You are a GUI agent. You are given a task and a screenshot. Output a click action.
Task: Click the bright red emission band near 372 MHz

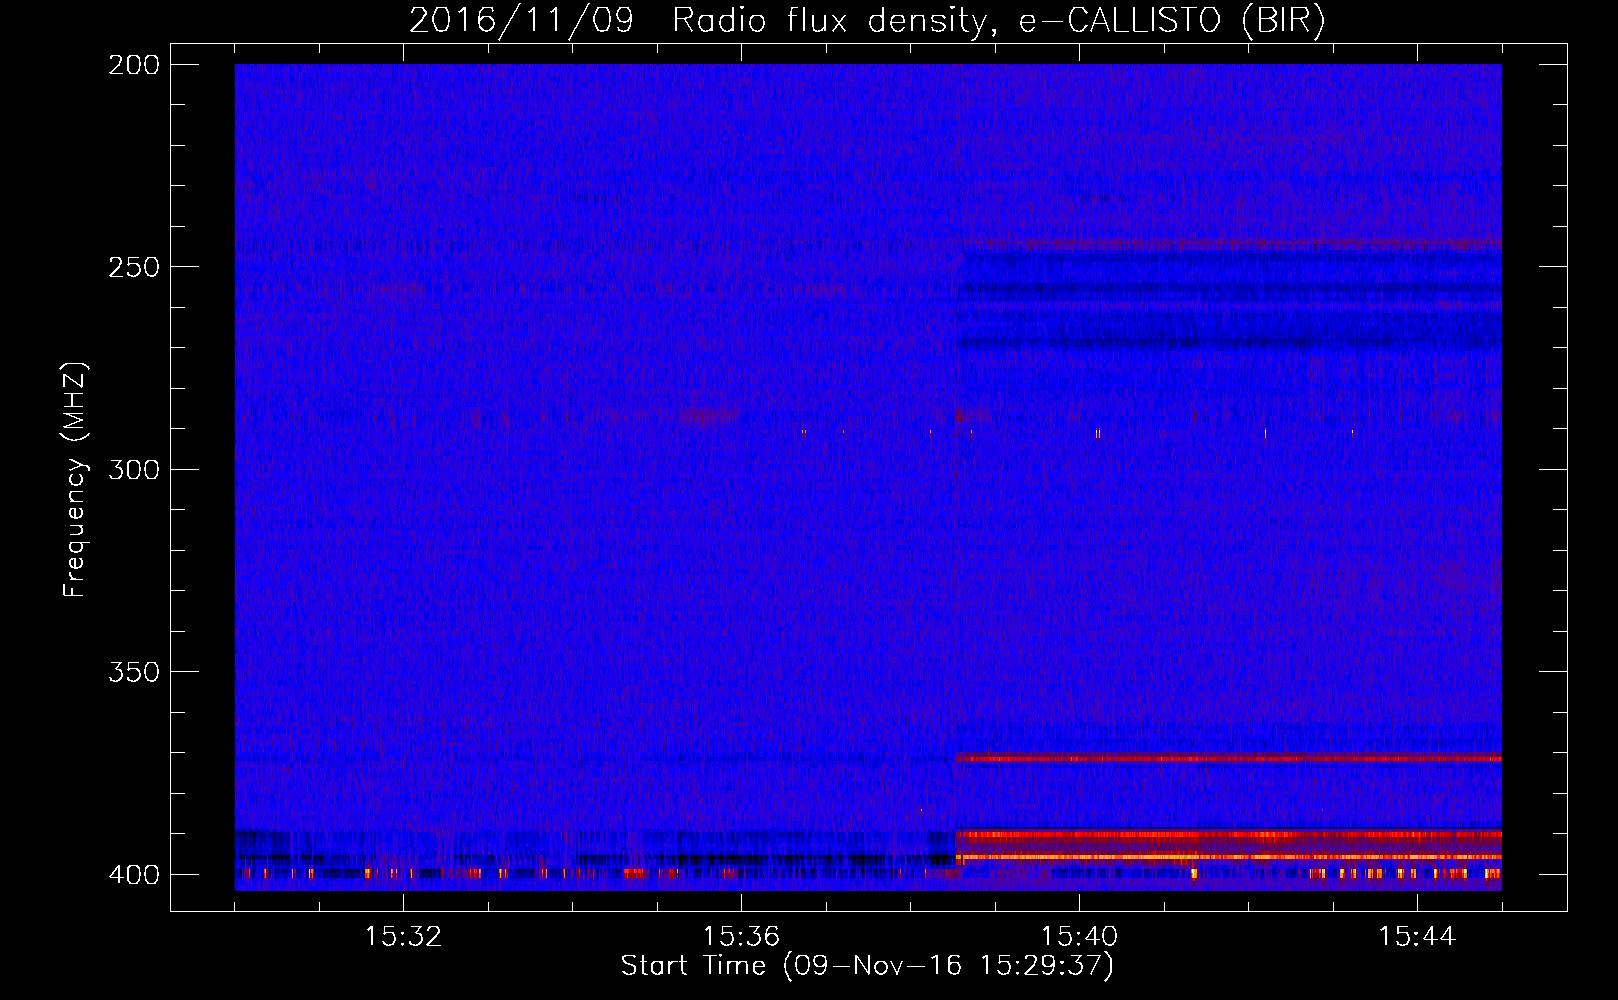click(x=1228, y=758)
